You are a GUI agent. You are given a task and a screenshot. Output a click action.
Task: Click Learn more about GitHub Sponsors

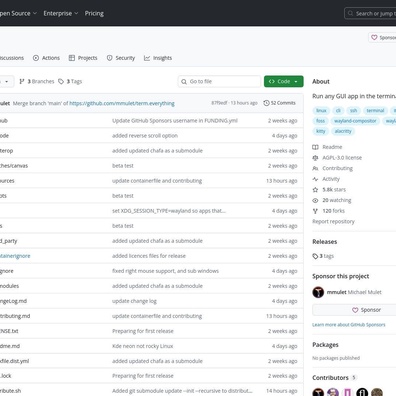(x=349, y=325)
